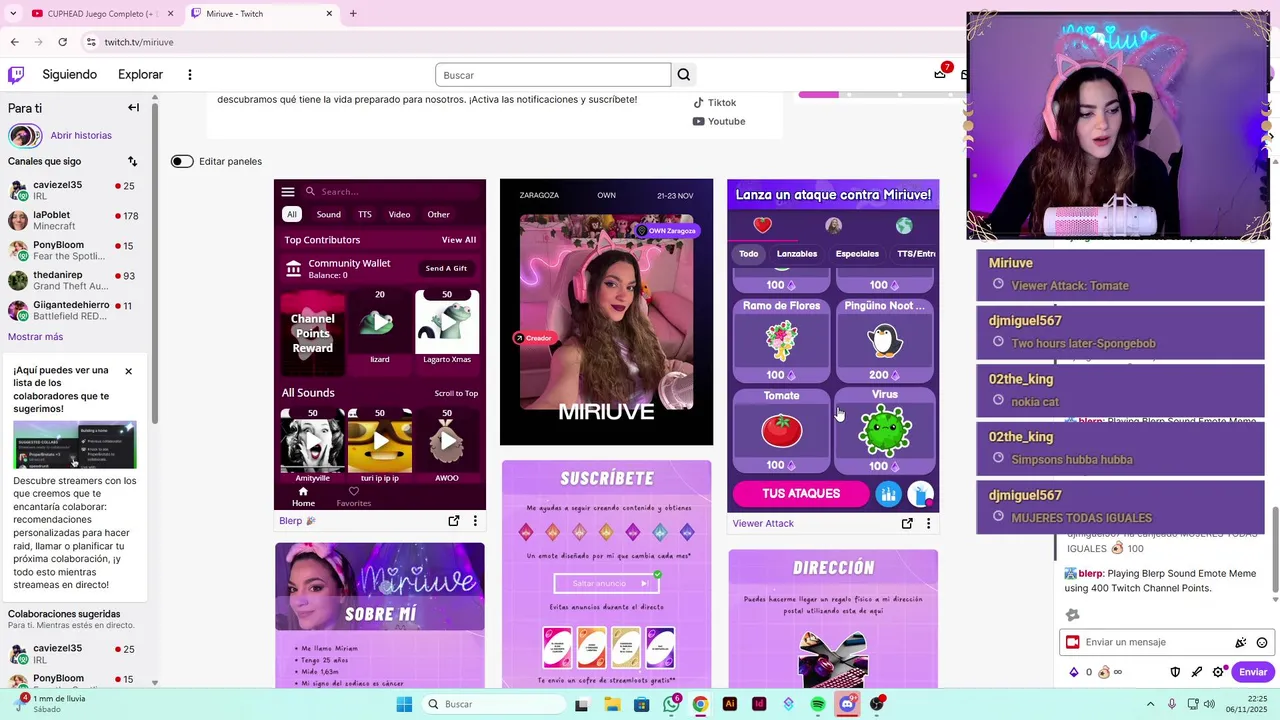The height and width of the screenshot is (720, 1280).
Task: Toggle Editar paneles switch
Action: pos(182,161)
